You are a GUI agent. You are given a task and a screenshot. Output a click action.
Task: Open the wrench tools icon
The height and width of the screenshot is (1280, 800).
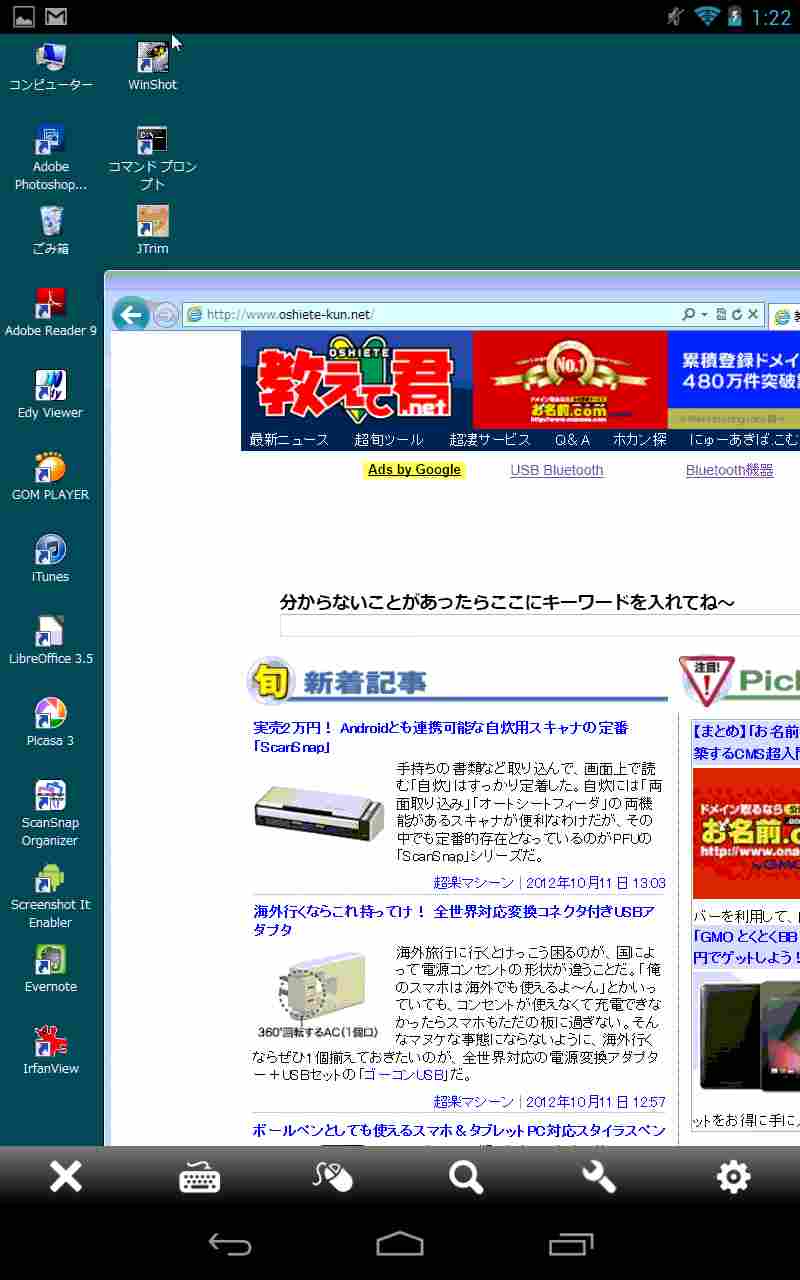[x=599, y=1177]
